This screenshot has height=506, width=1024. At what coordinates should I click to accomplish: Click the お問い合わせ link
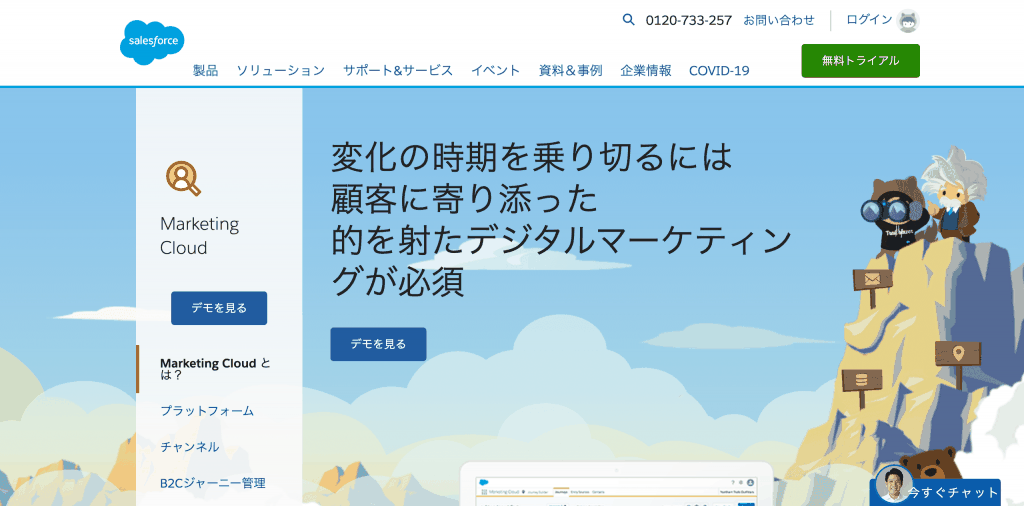click(x=778, y=20)
